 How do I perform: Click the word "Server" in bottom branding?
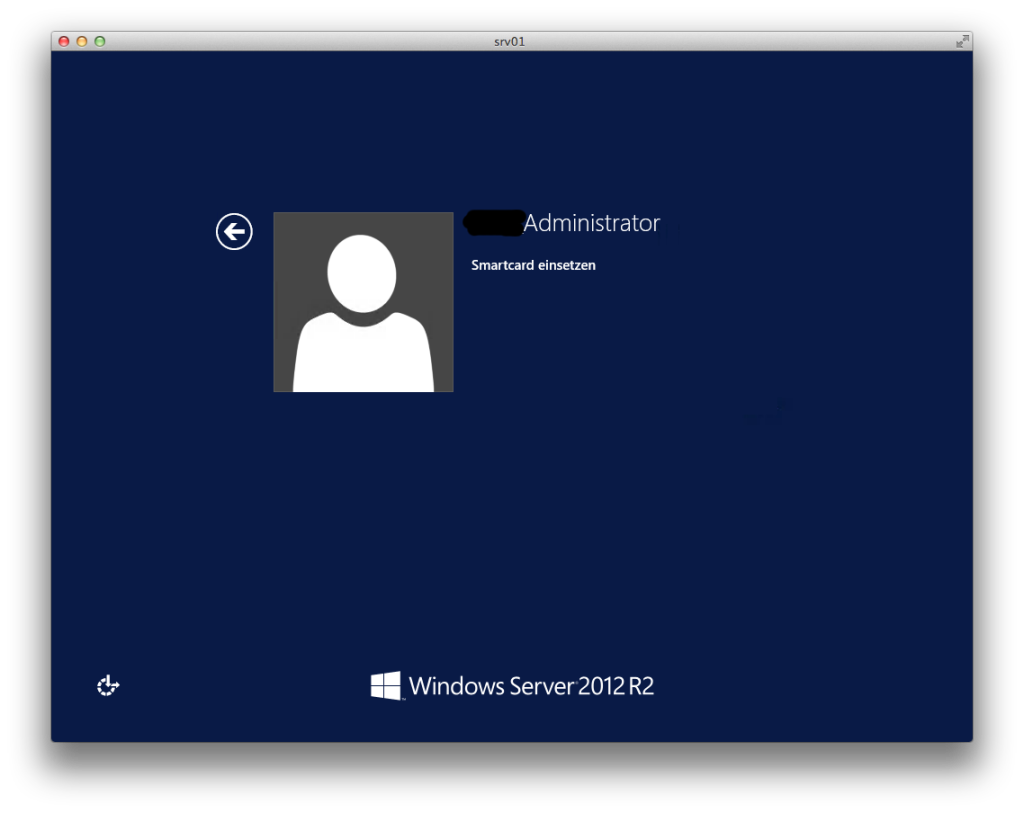(541, 686)
